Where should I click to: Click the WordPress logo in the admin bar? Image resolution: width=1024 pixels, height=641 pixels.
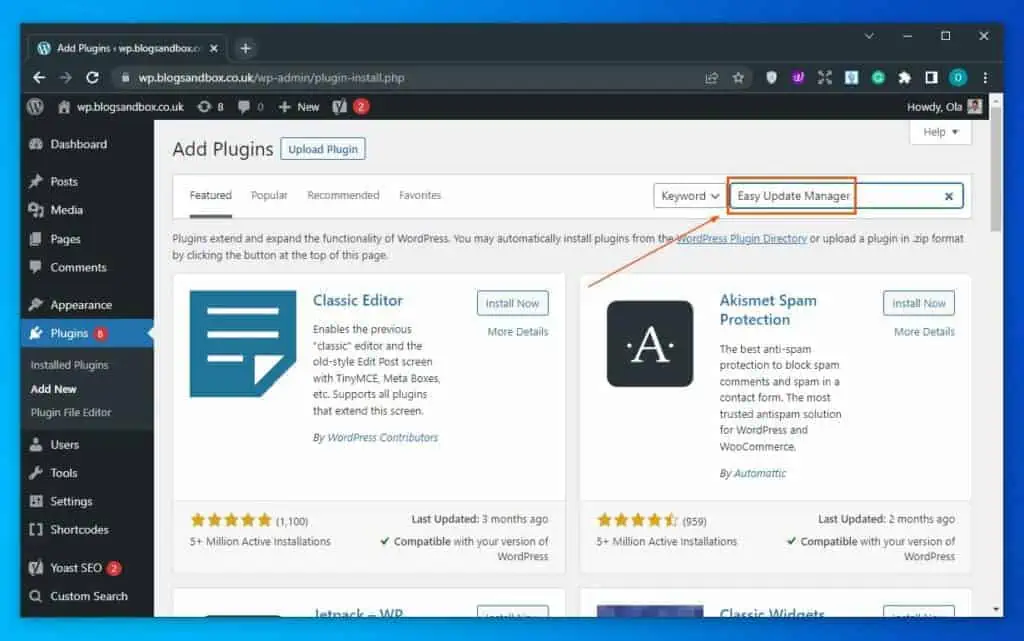(34, 107)
